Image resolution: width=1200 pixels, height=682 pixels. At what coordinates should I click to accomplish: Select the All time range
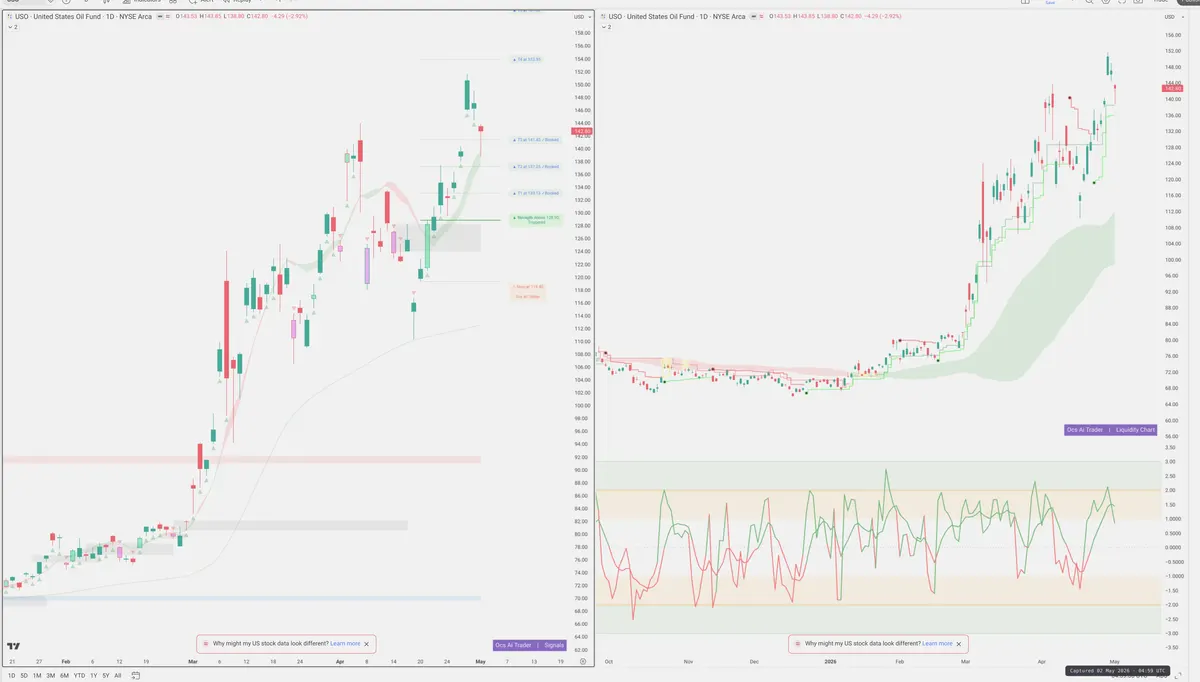click(117, 676)
